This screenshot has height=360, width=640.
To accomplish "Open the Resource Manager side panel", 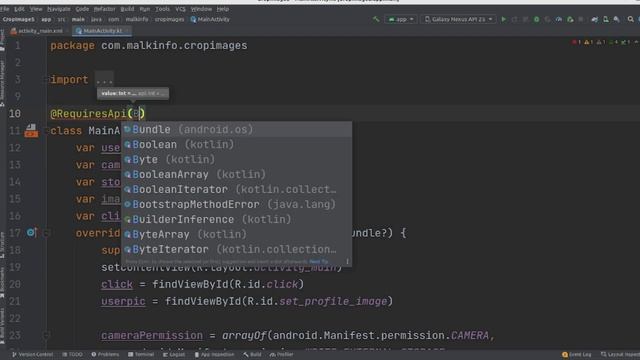I will pyautogui.click(x=2, y=84).
